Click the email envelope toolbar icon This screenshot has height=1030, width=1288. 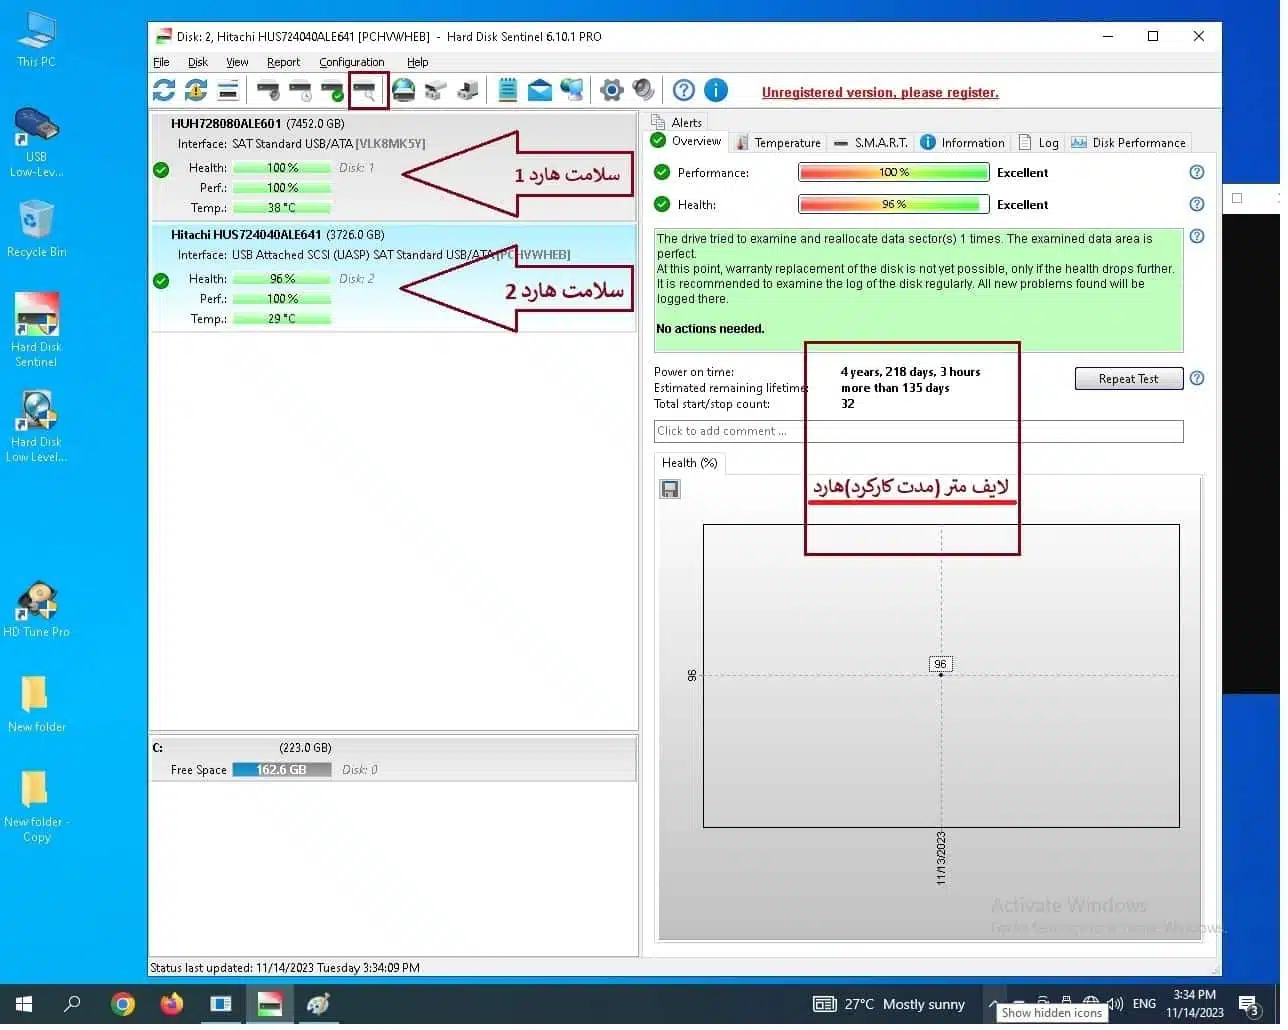click(540, 91)
